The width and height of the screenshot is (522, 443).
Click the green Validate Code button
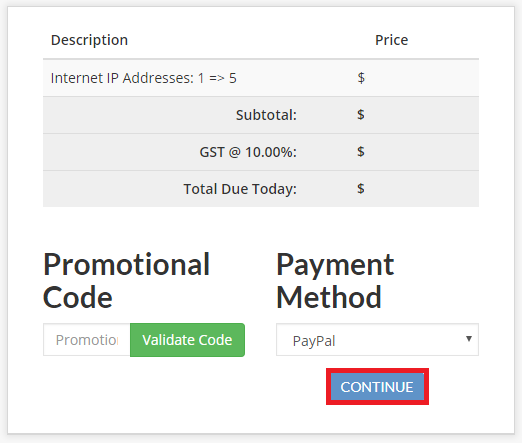pyautogui.click(x=187, y=340)
